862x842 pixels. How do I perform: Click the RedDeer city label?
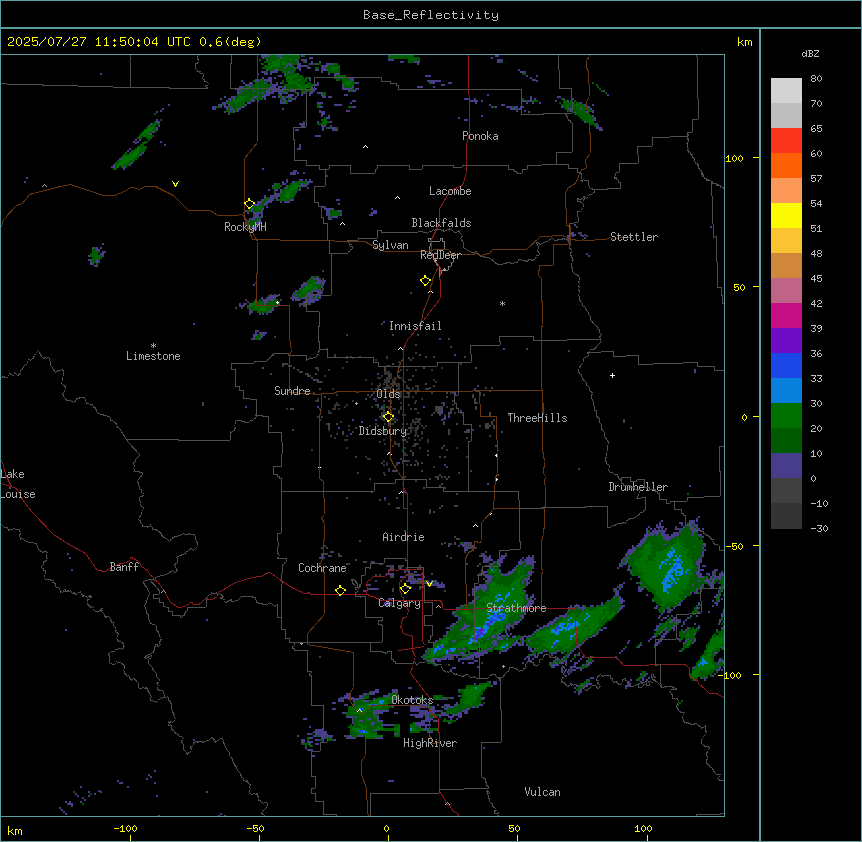(x=440, y=255)
